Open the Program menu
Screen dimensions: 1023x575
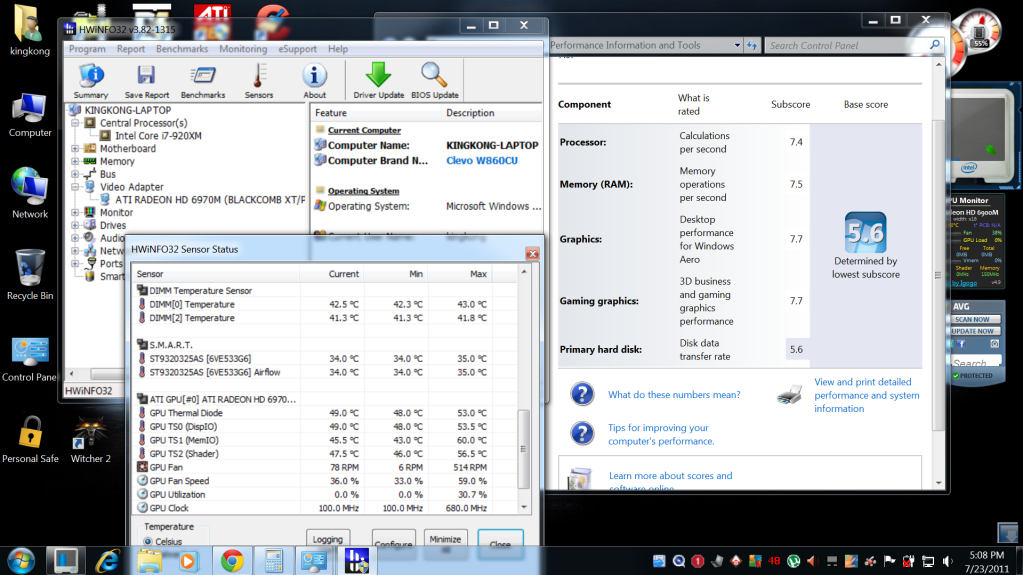coord(87,49)
